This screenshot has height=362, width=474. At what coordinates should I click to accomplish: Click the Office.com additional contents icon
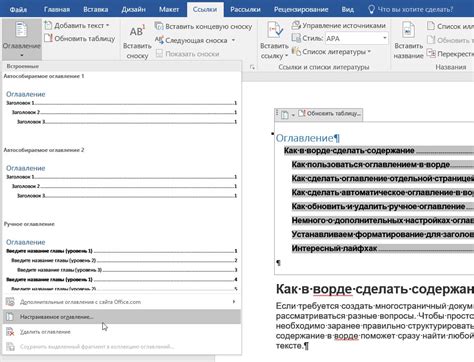click(x=10, y=302)
